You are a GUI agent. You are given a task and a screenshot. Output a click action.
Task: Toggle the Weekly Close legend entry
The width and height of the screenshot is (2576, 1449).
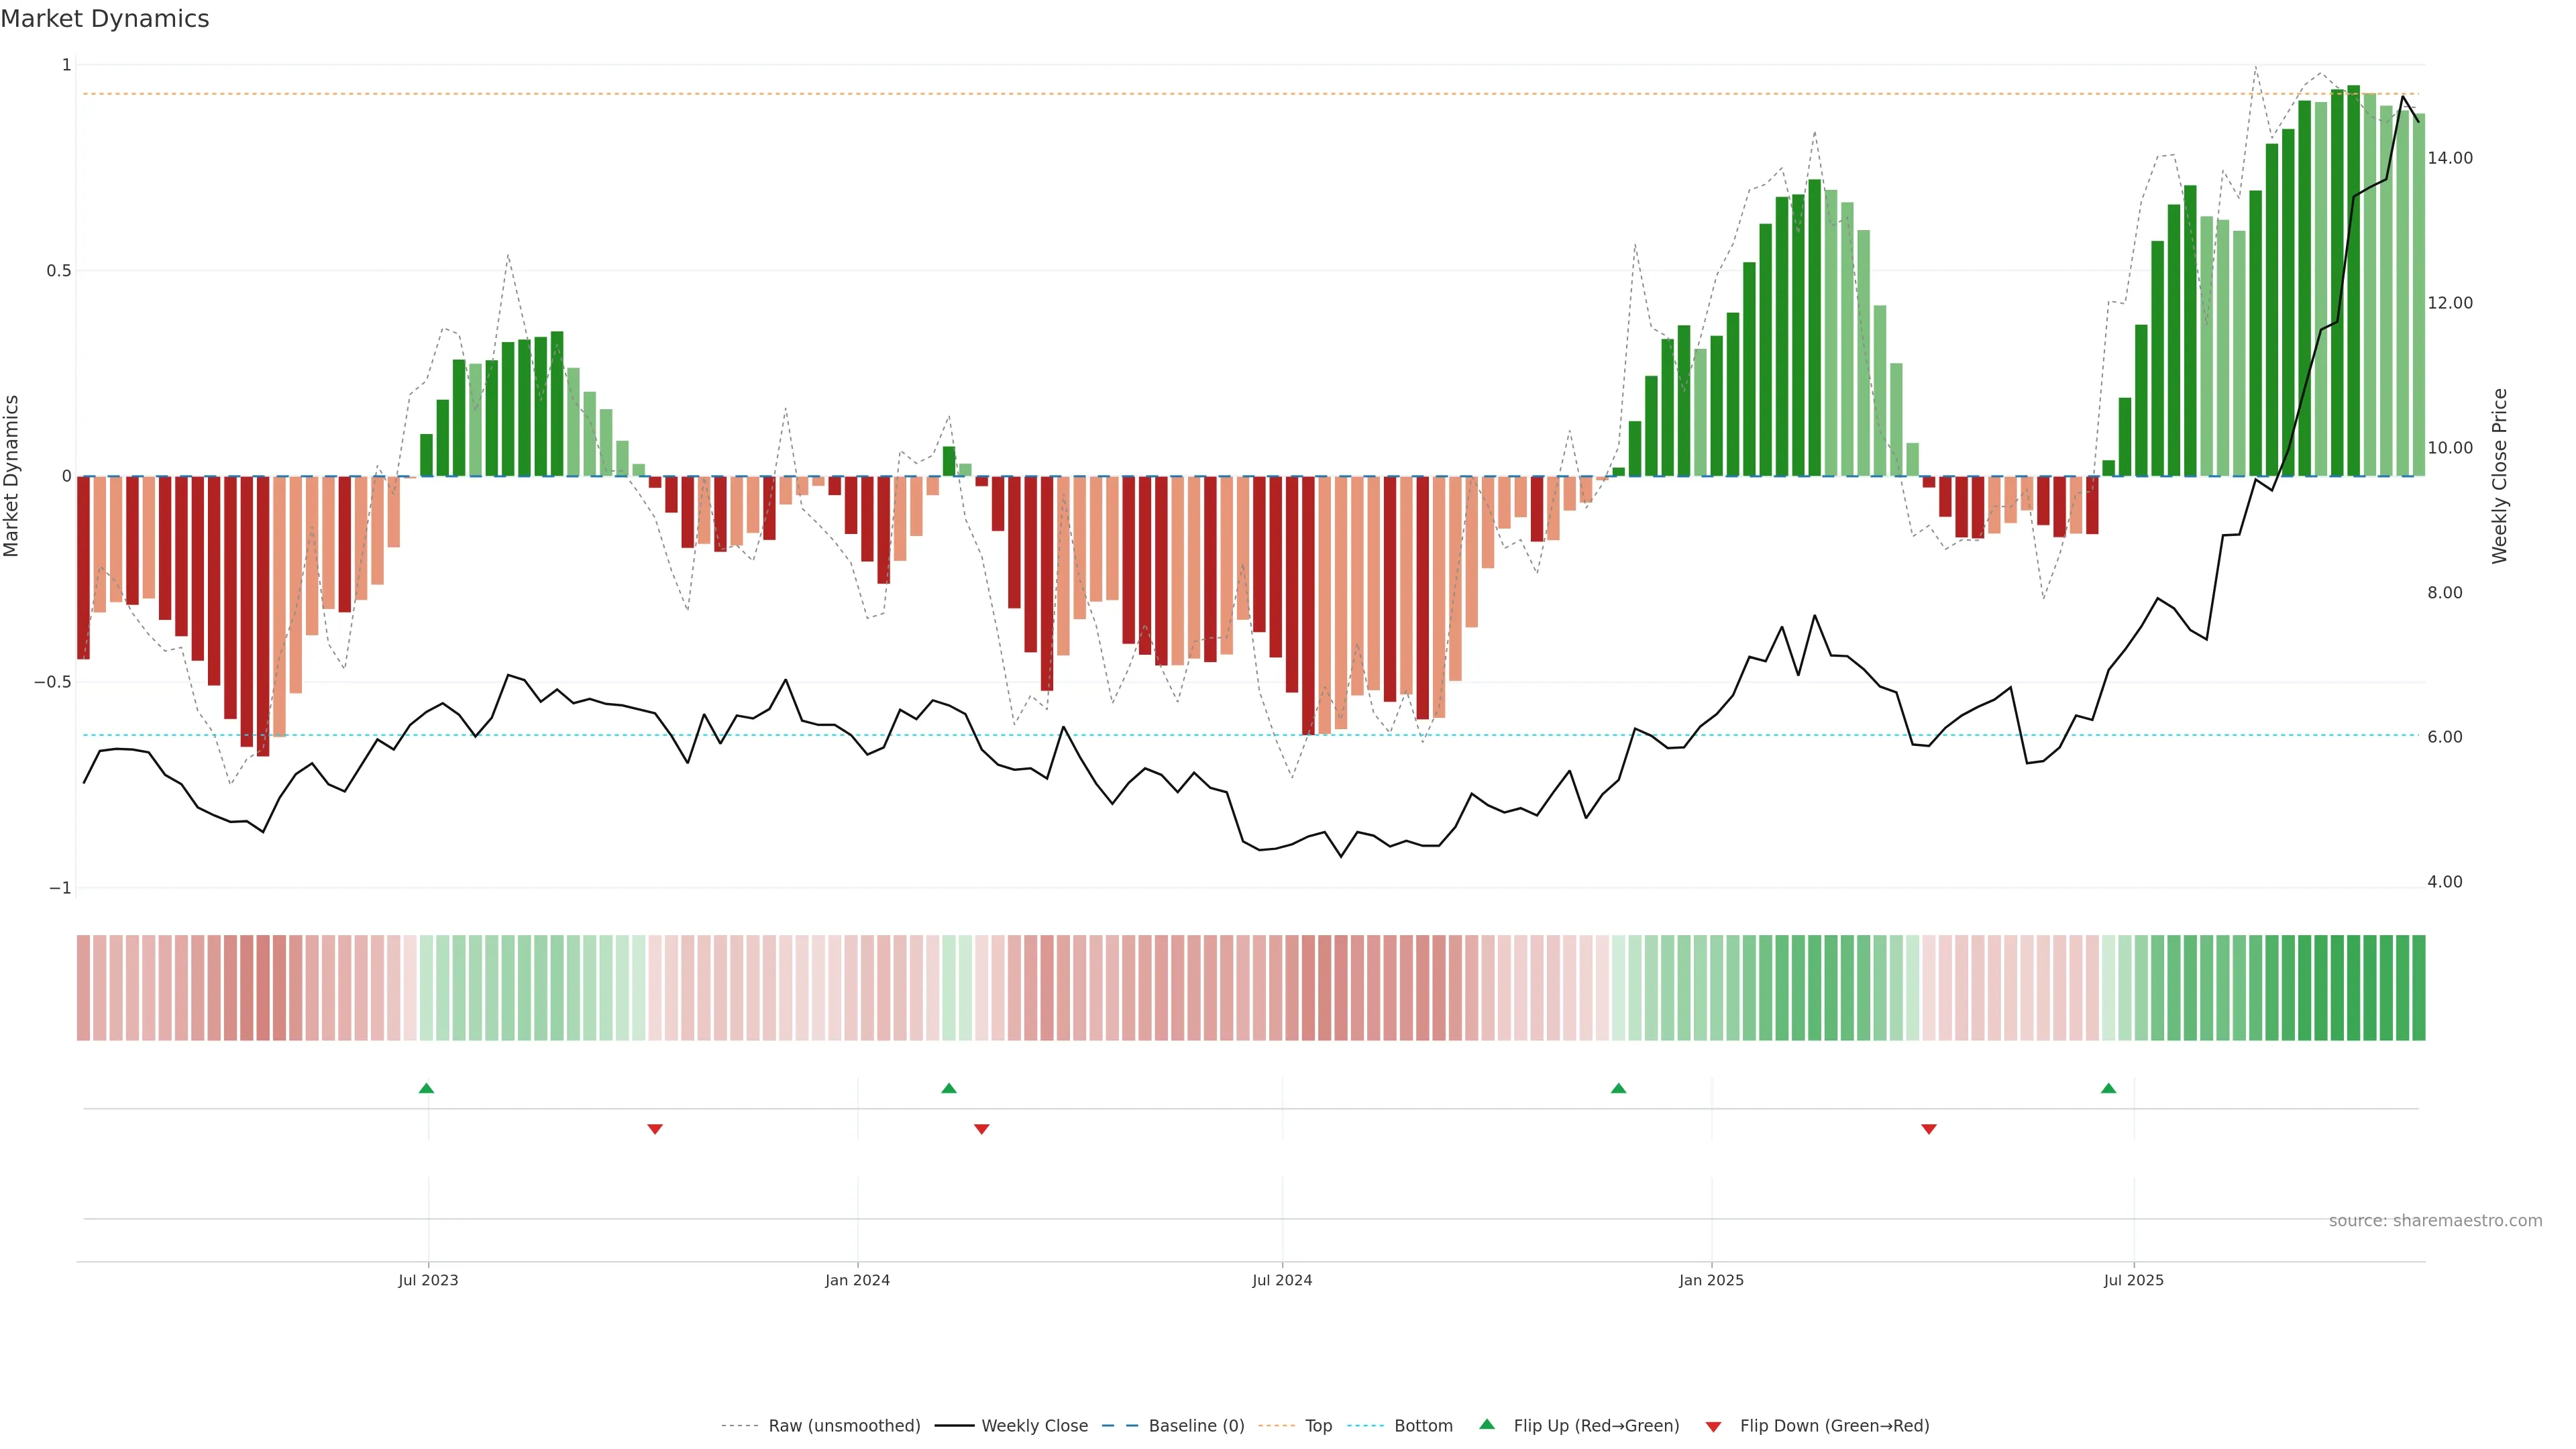pyautogui.click(x=1034, y=1426)
